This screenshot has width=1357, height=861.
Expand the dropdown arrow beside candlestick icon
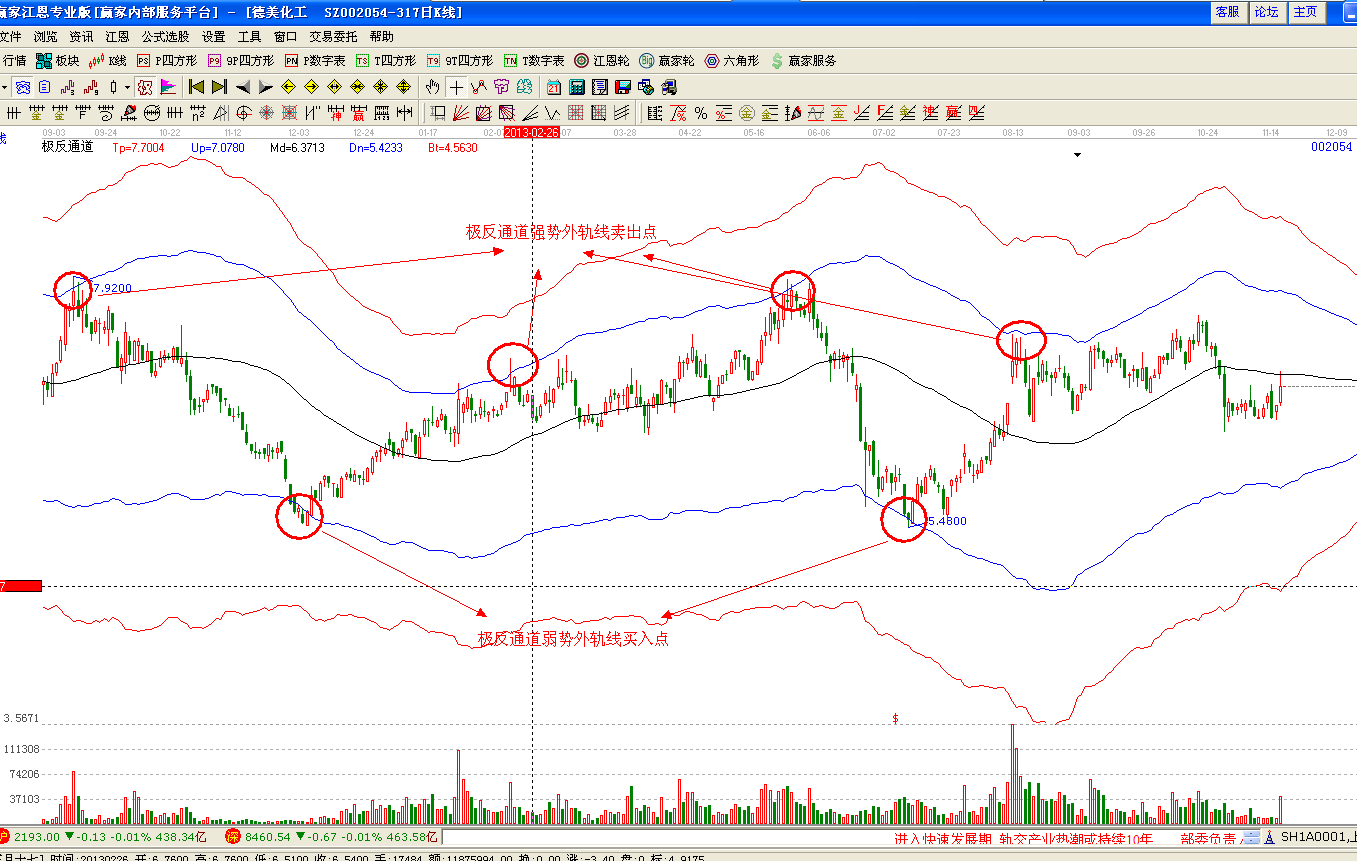click(127, 87)
